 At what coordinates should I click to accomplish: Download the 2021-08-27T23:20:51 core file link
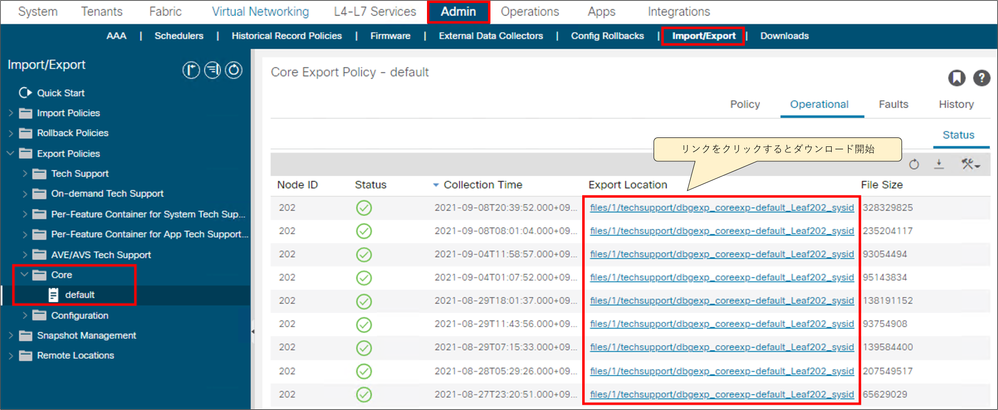722,395
